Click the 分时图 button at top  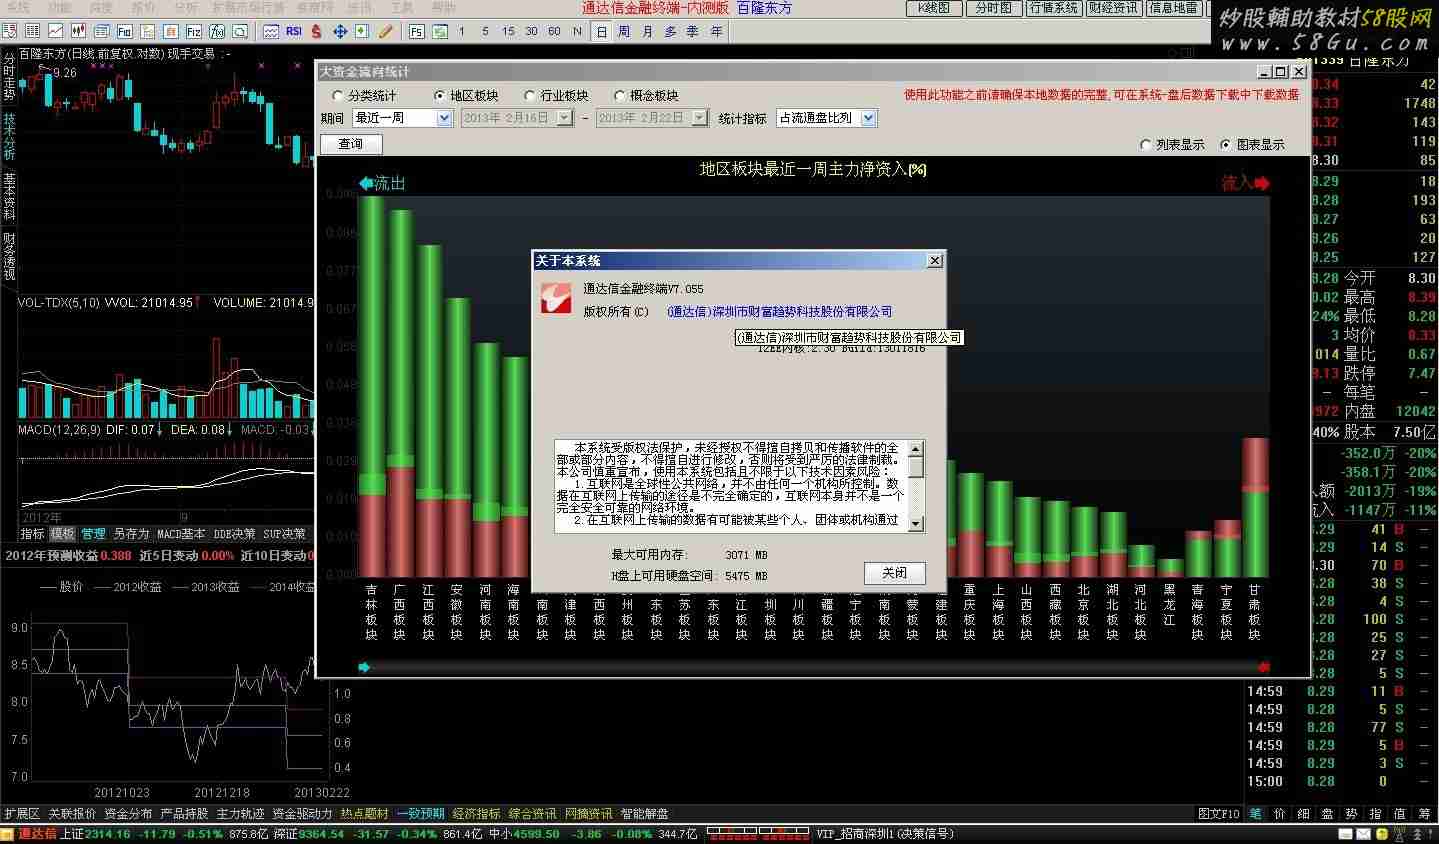(x=994, y=8)
